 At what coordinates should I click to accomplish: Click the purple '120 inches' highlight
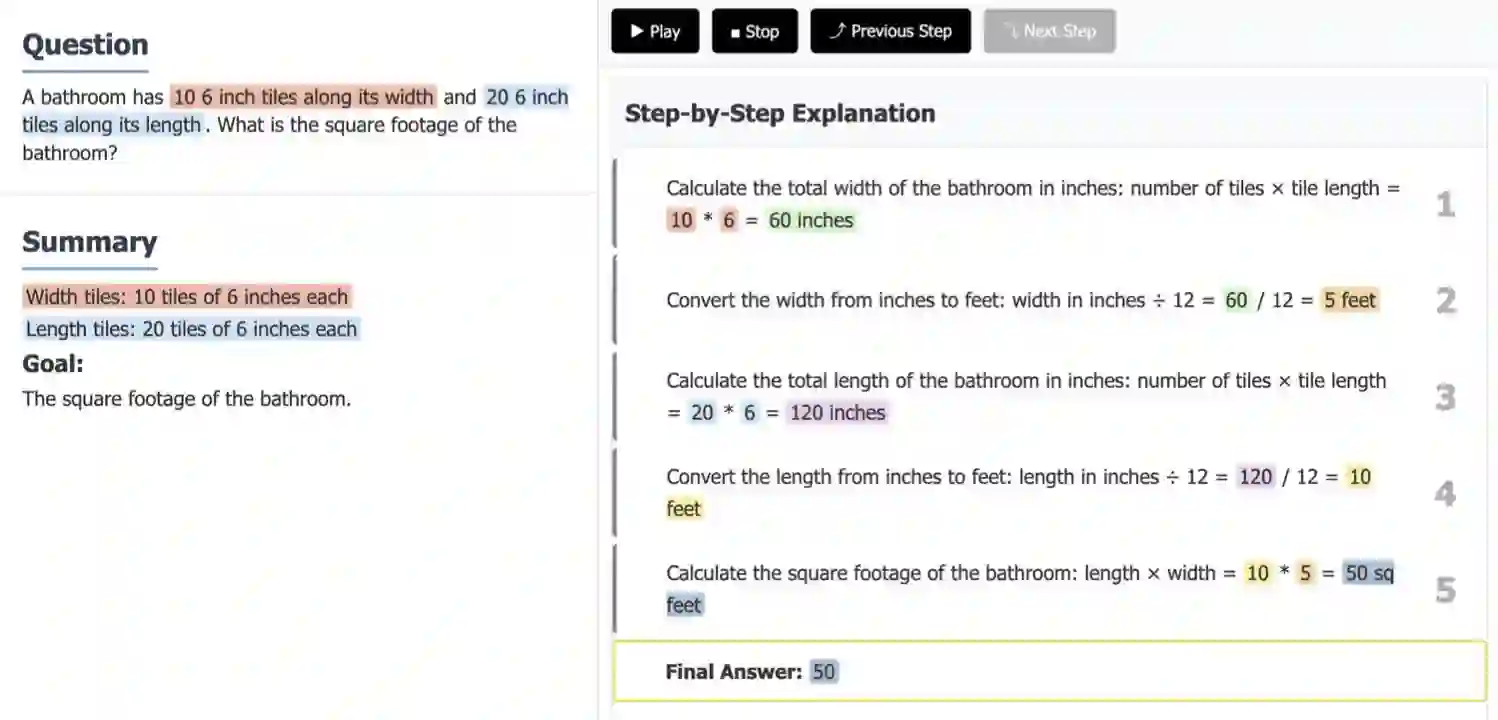pyautogui.click(x=837, y=412)
